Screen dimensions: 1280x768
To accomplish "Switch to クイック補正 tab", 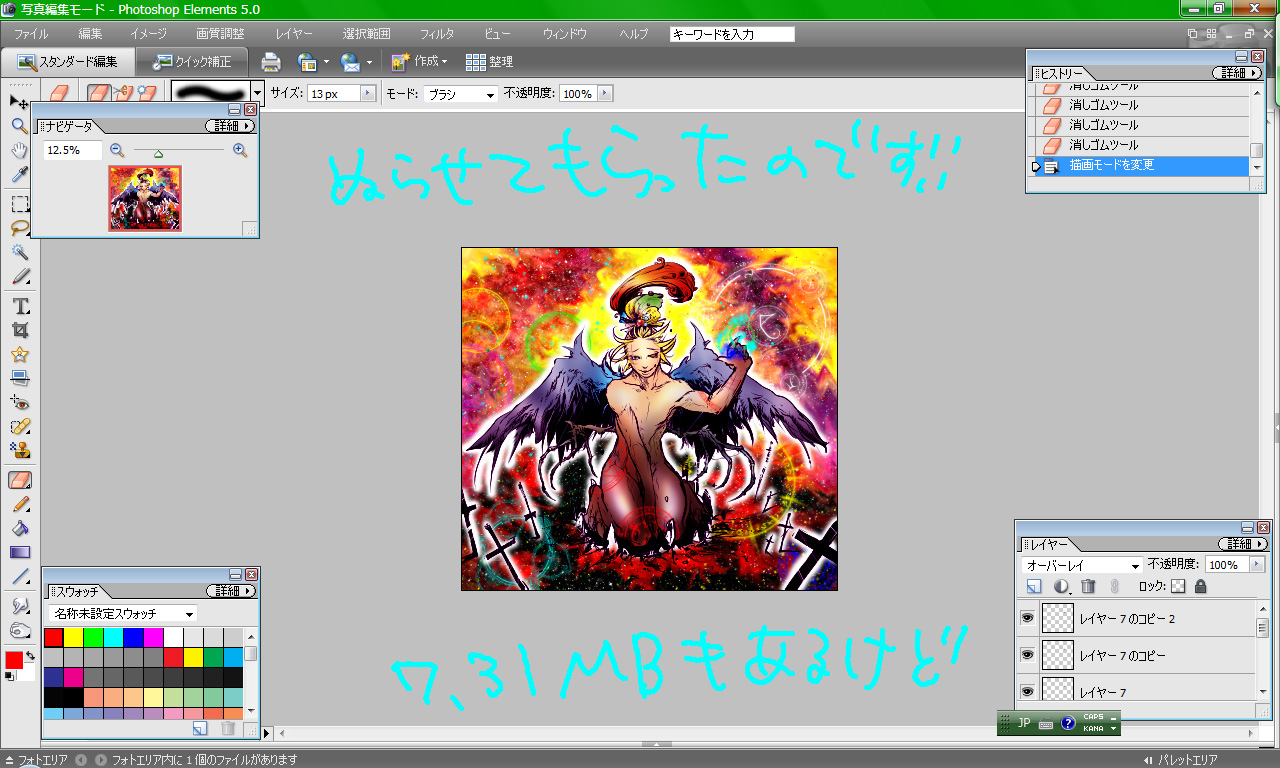I will pyautogui.click(x=193, y=62).
